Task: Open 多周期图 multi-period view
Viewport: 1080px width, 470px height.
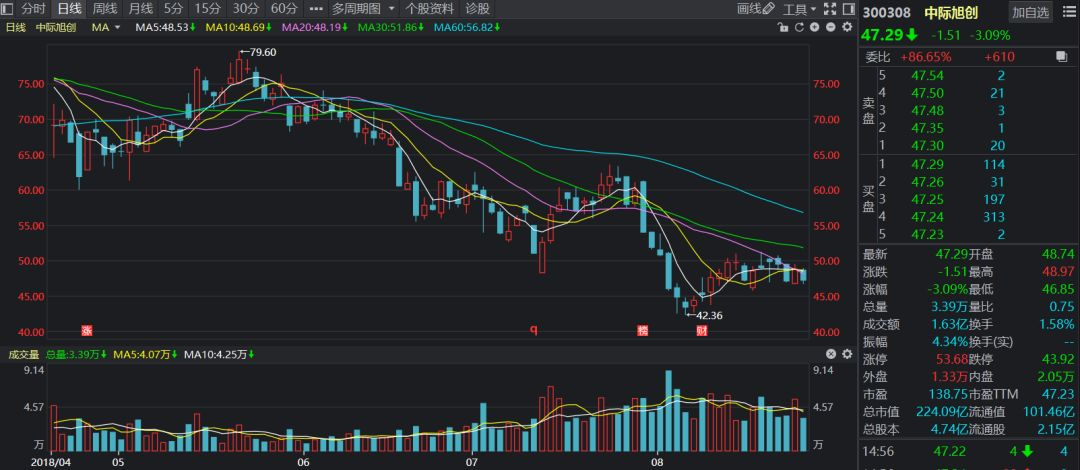Action: click(355, 9)
